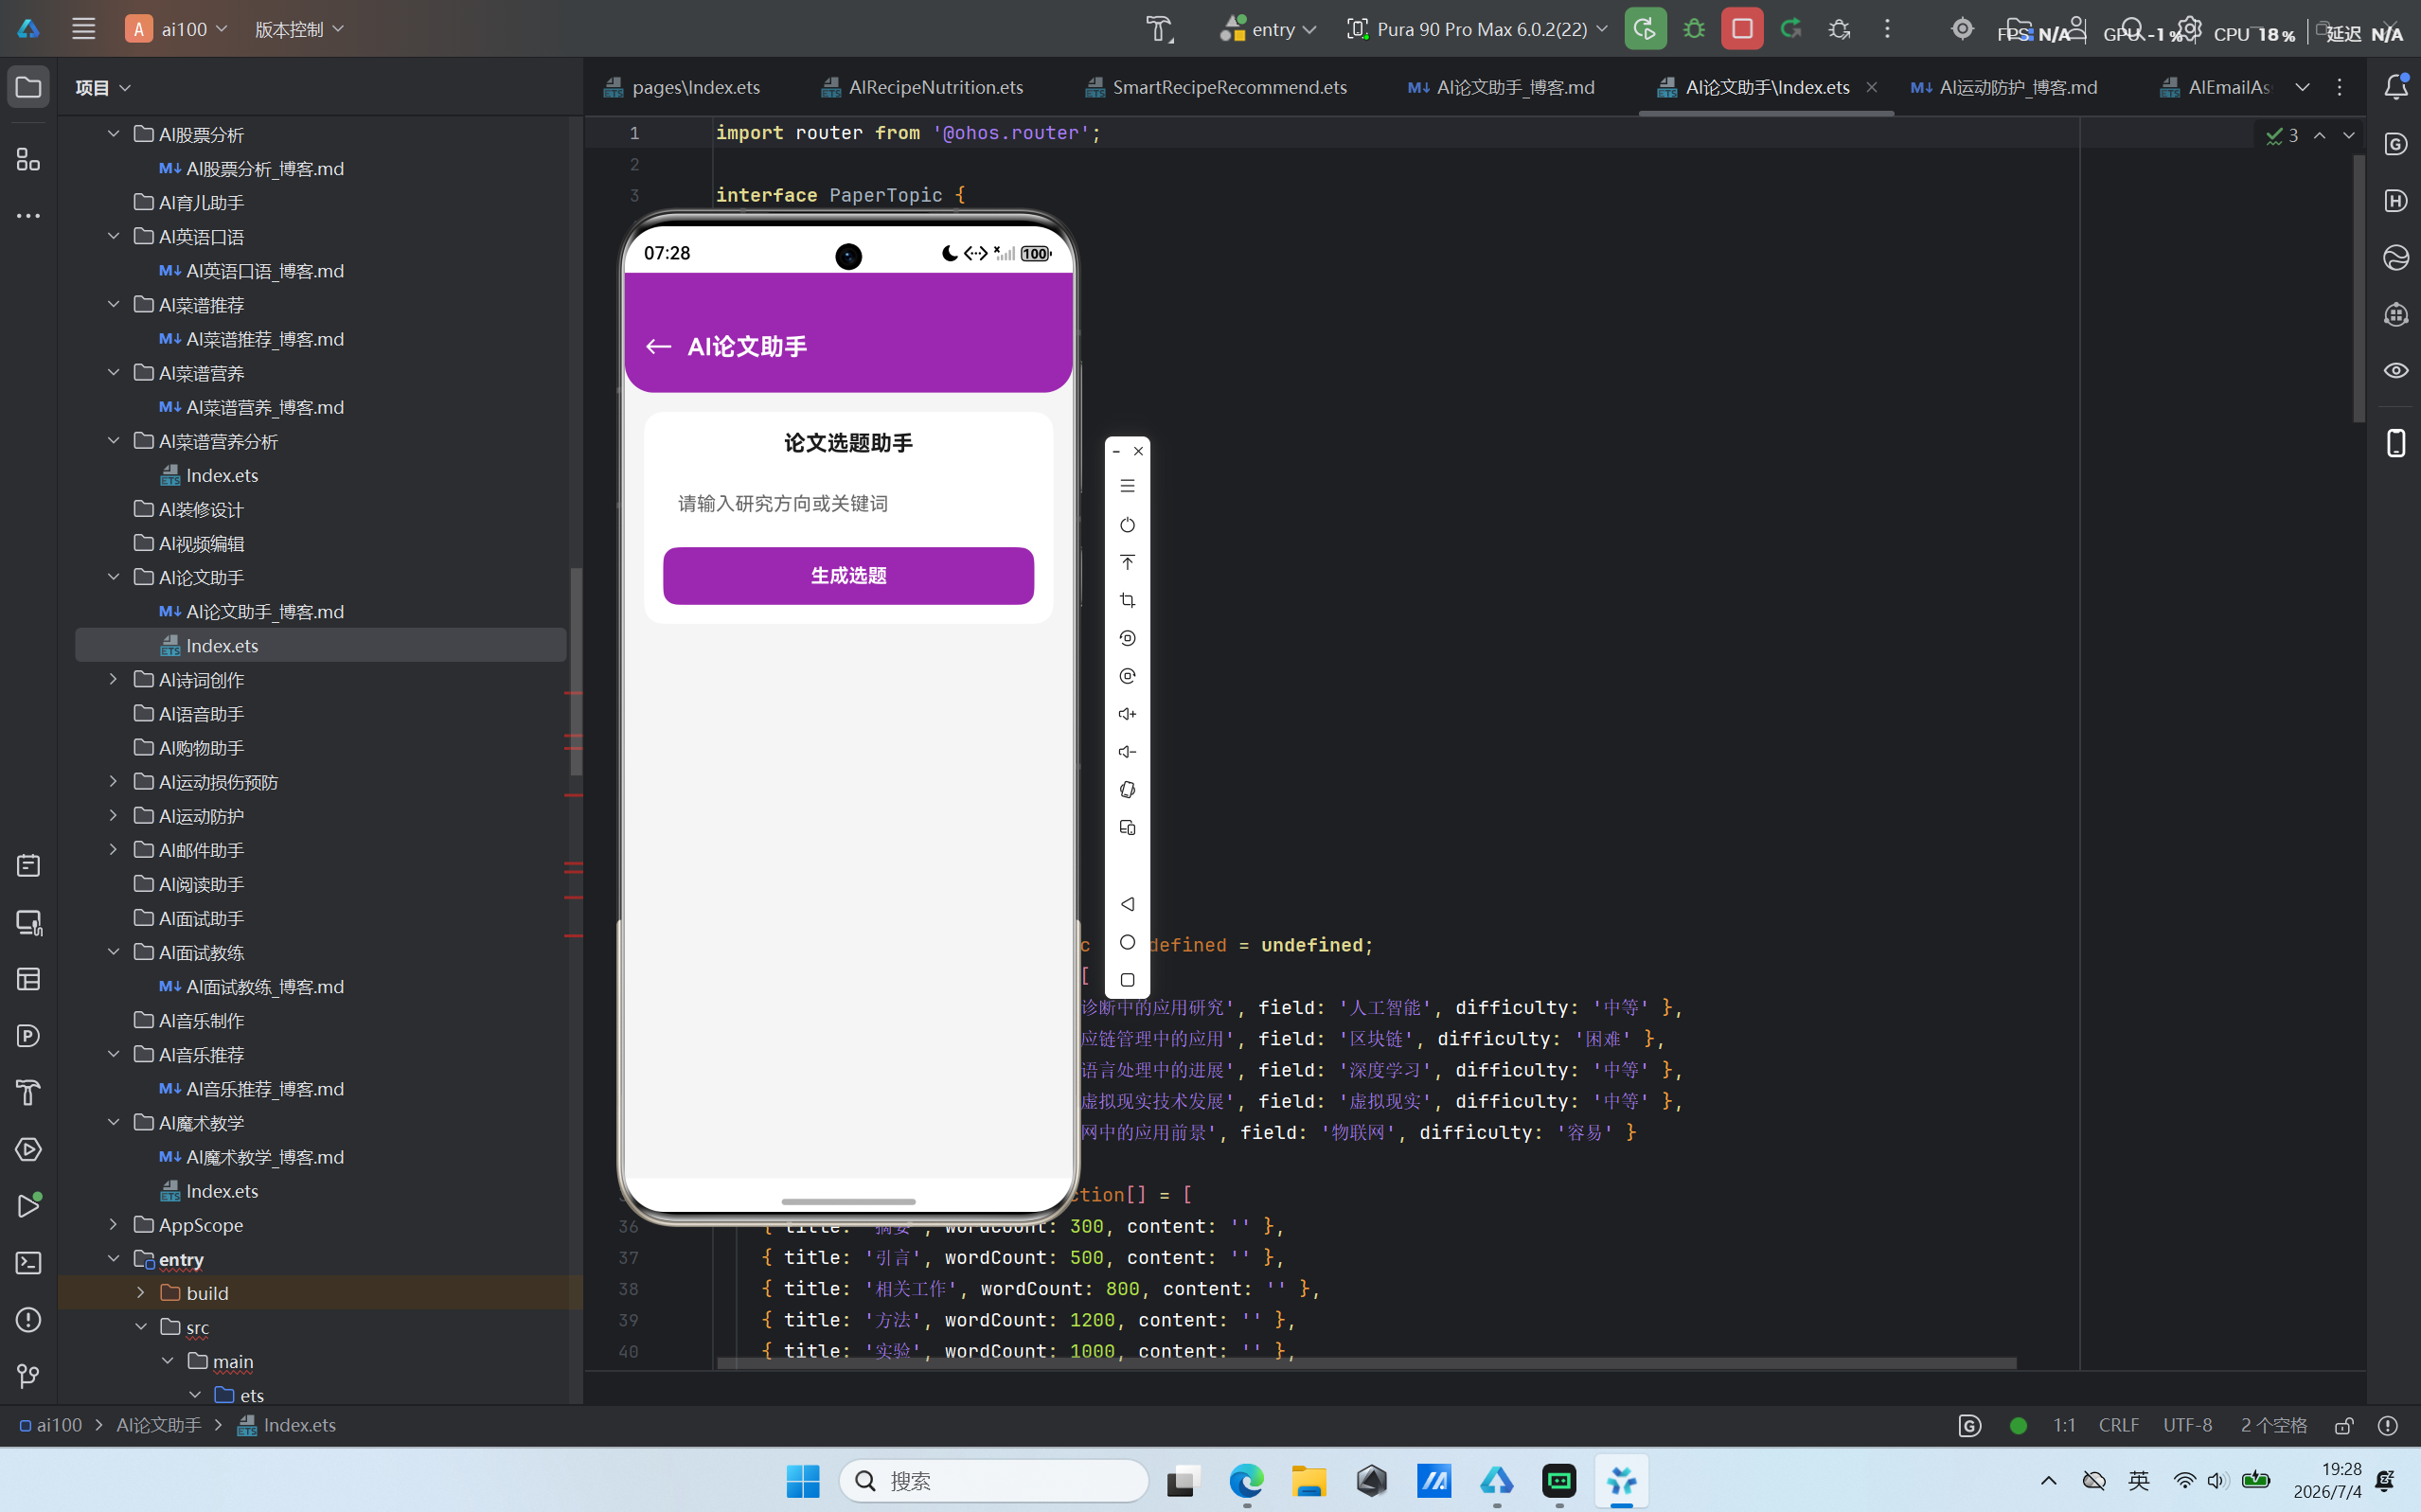The width and height of the screenshot is (2421, 1512).
Task: Open the Previewer eye panel
Action: click(2396, 371)
